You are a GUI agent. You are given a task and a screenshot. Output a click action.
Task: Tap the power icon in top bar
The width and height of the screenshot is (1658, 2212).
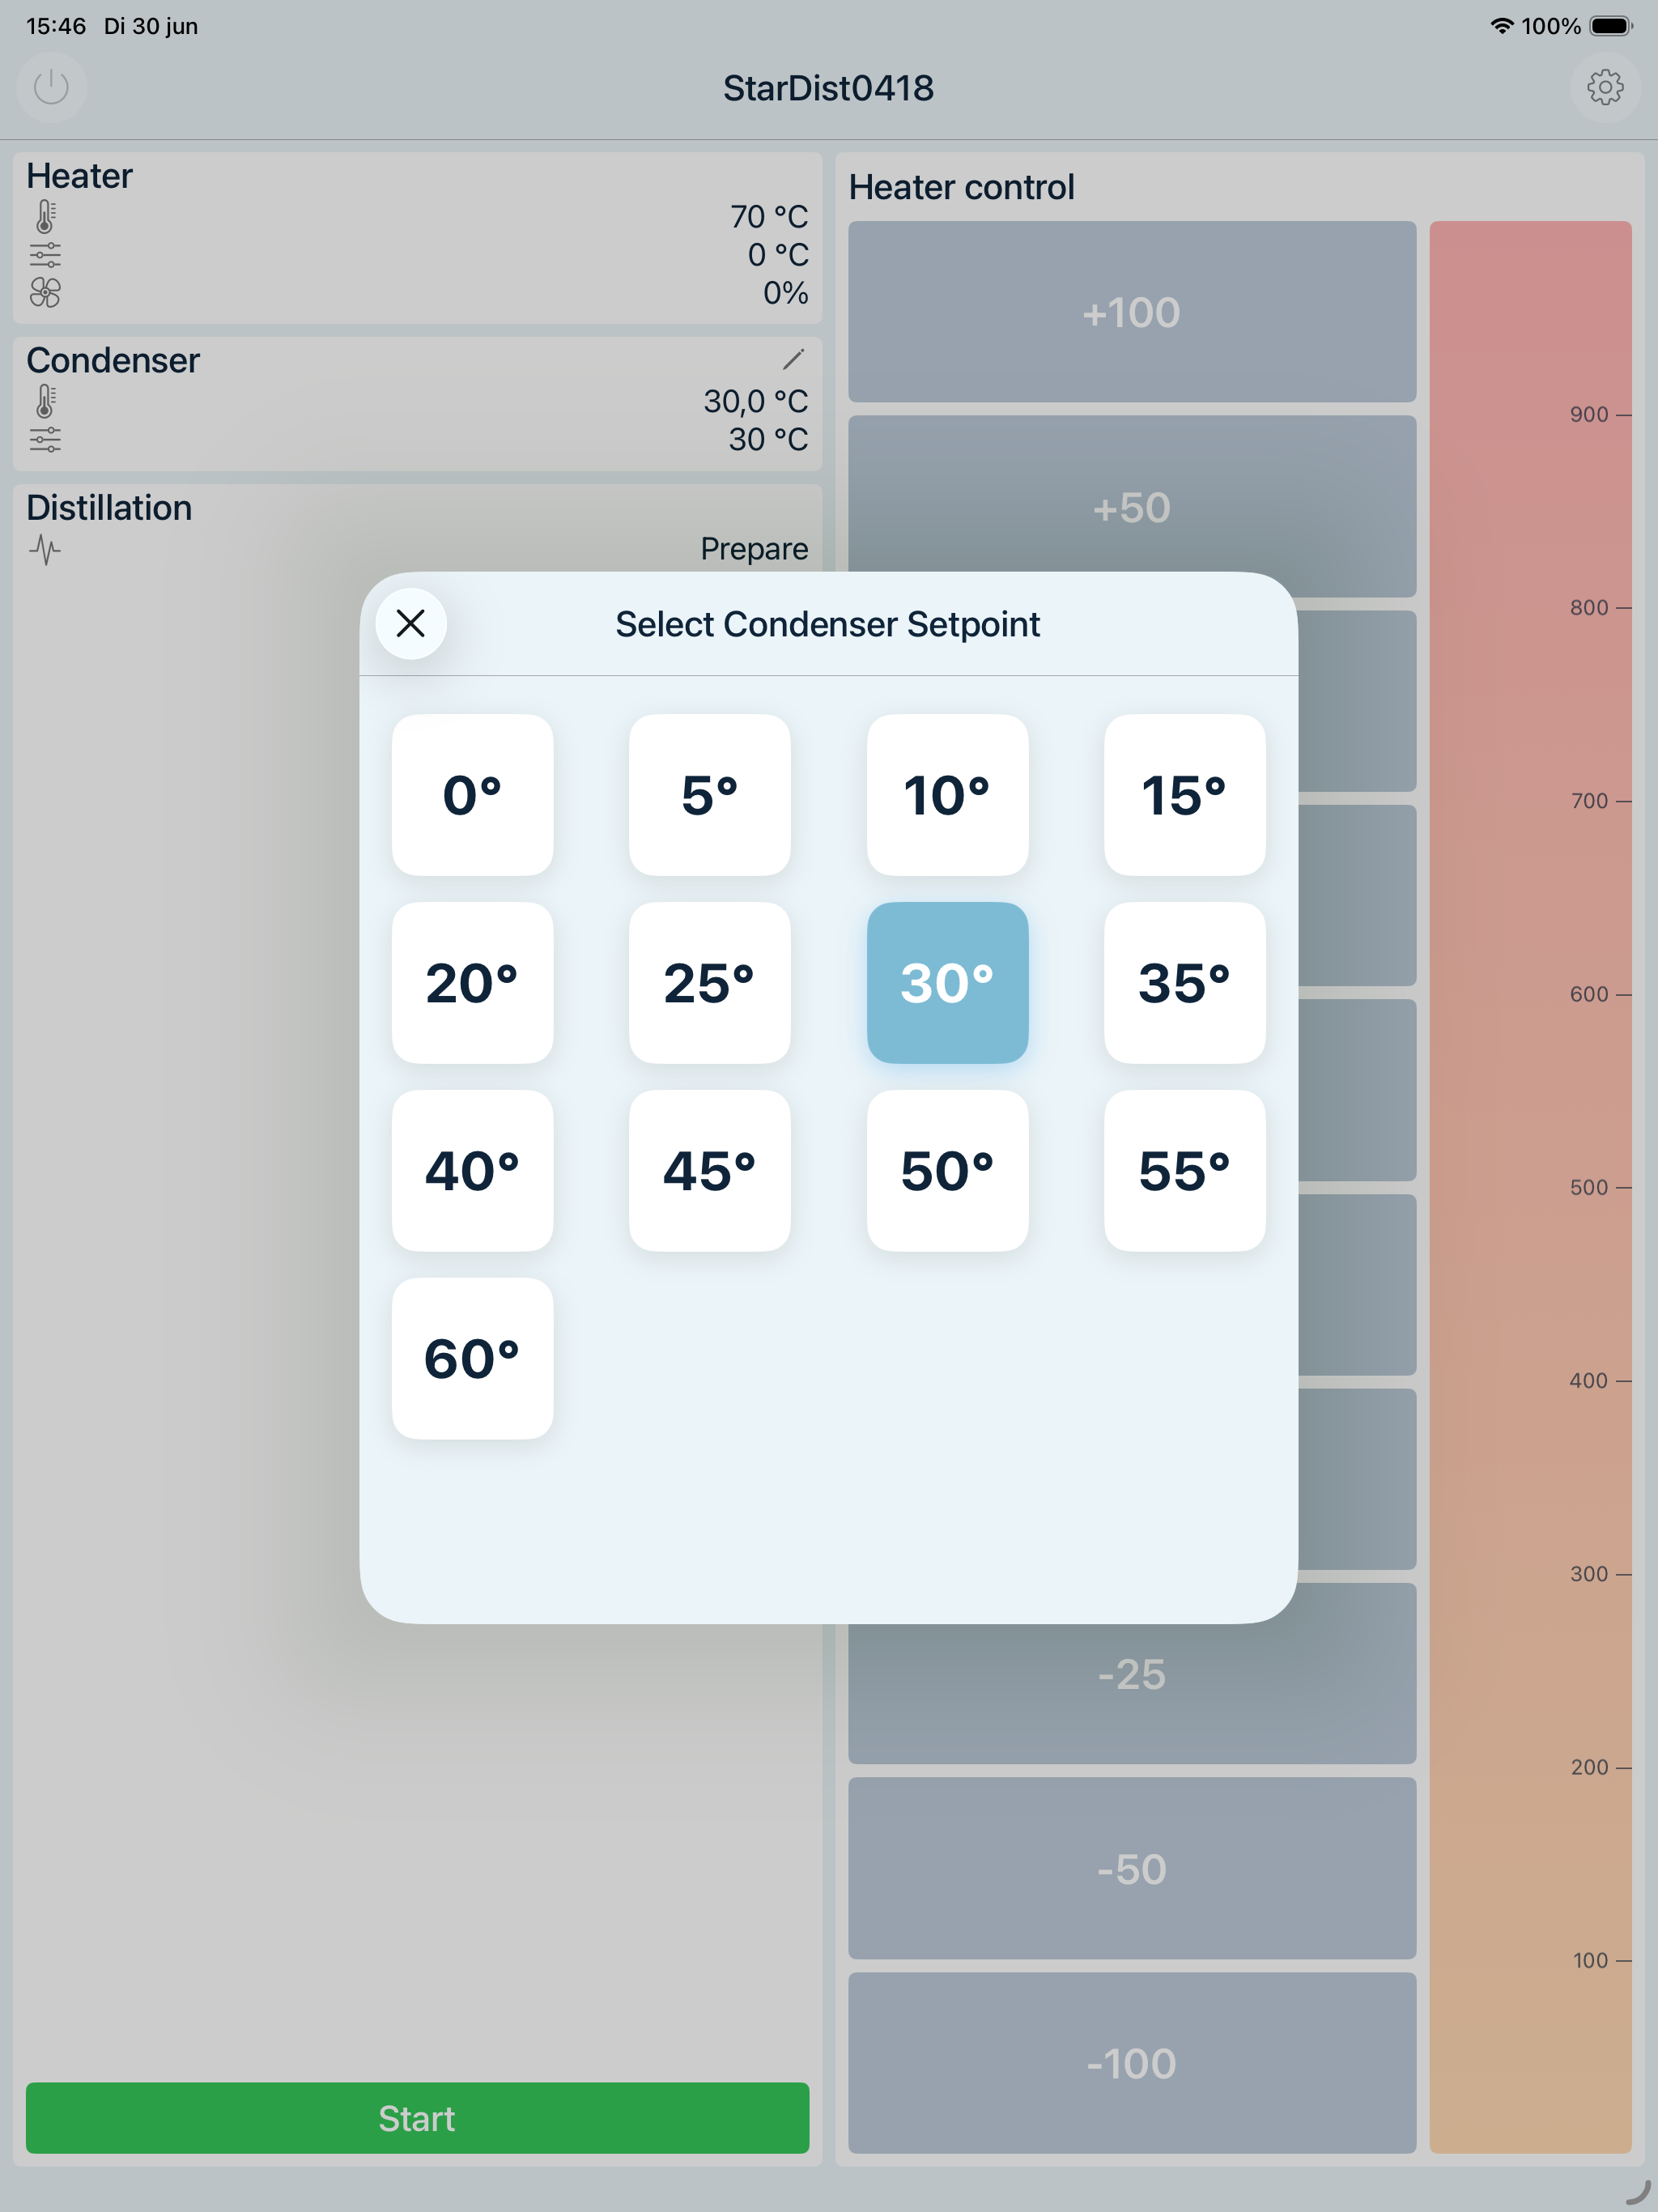[51, 87]
